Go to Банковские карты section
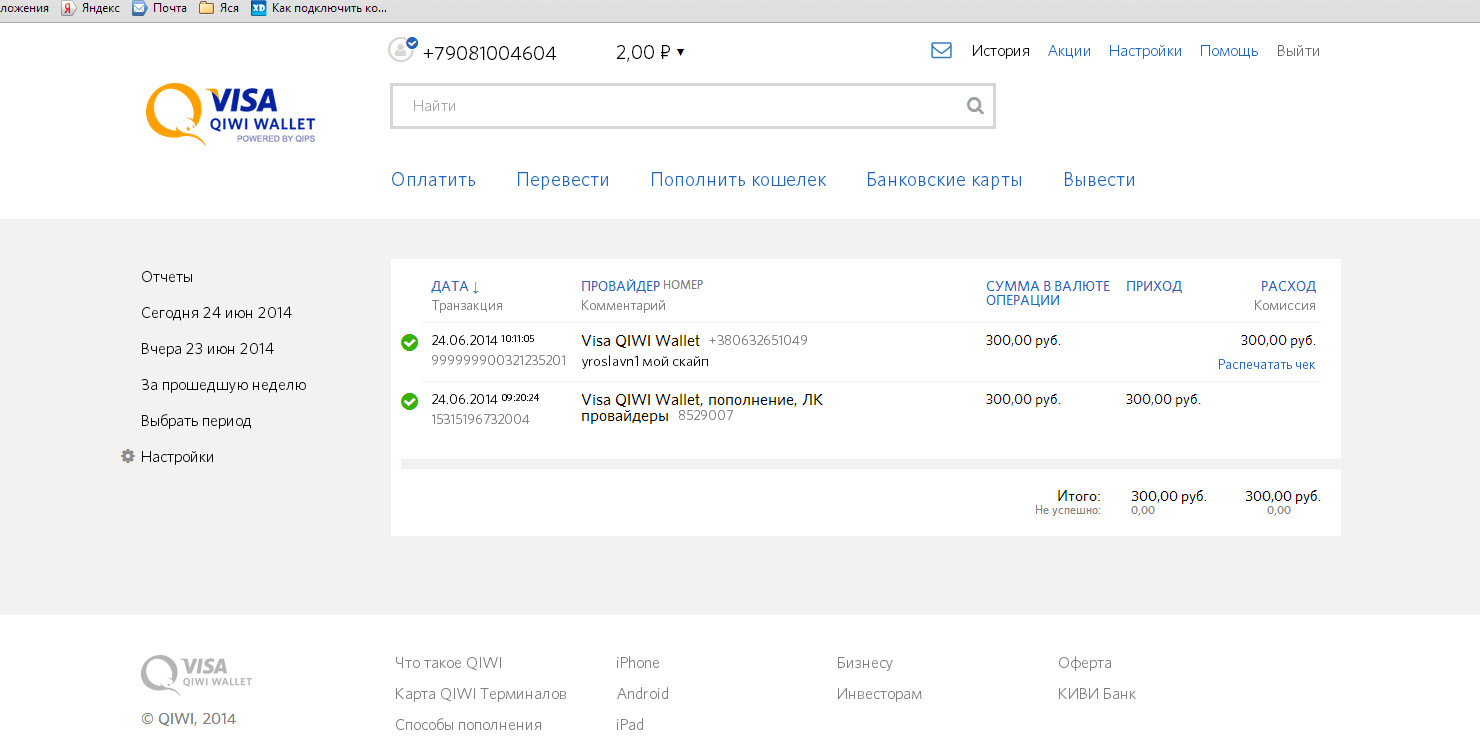The width and height of the screenshot is (1480, 746). click(x=944, y=180)
